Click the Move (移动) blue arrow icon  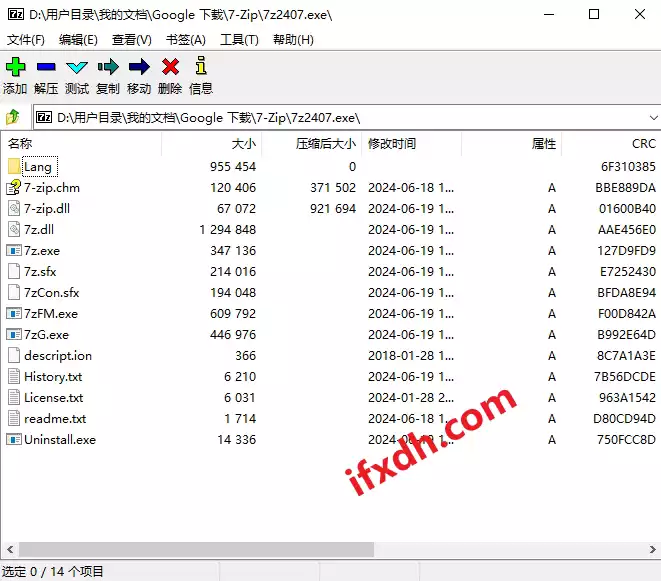[x=139, y=67]
